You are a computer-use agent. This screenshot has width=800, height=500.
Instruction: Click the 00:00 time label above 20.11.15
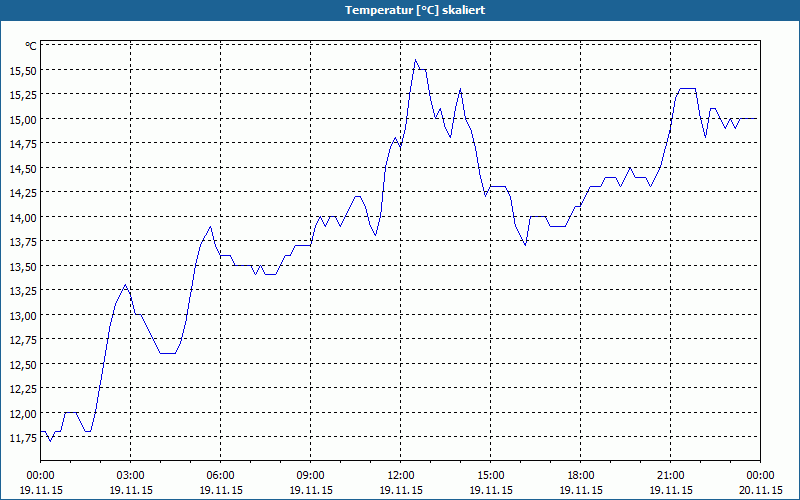pyautogui.click(x=760, y=476)
